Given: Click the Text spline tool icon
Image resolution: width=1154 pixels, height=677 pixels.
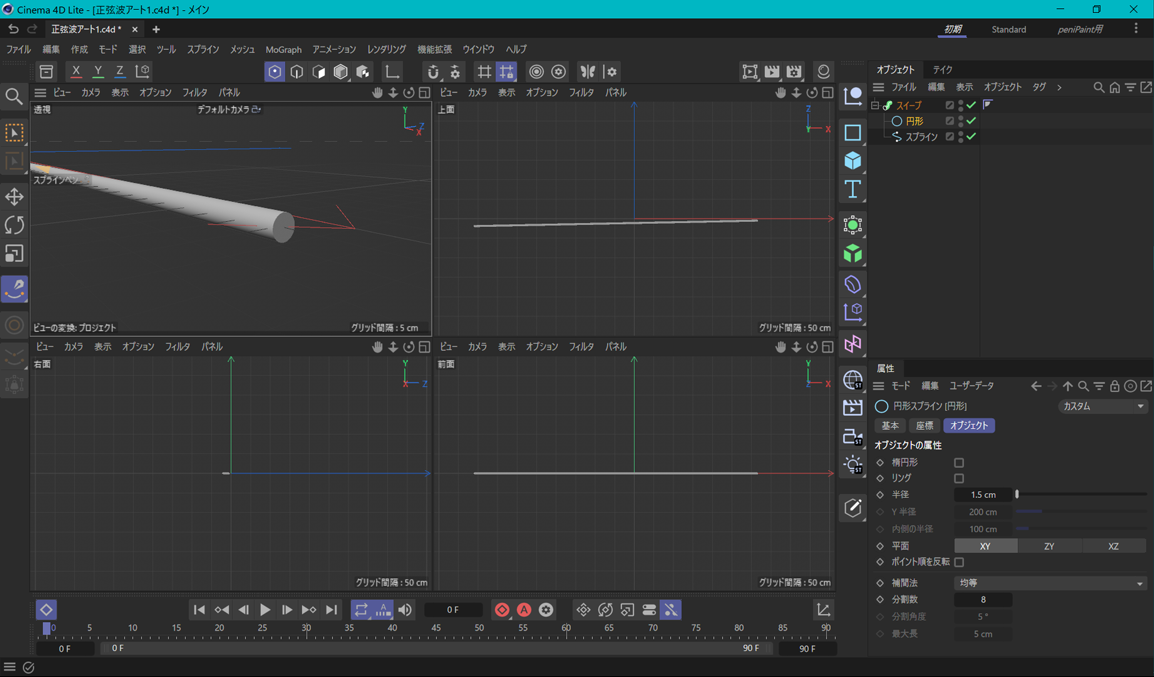Looking at the screenshot, I should [x=852, y=189].
